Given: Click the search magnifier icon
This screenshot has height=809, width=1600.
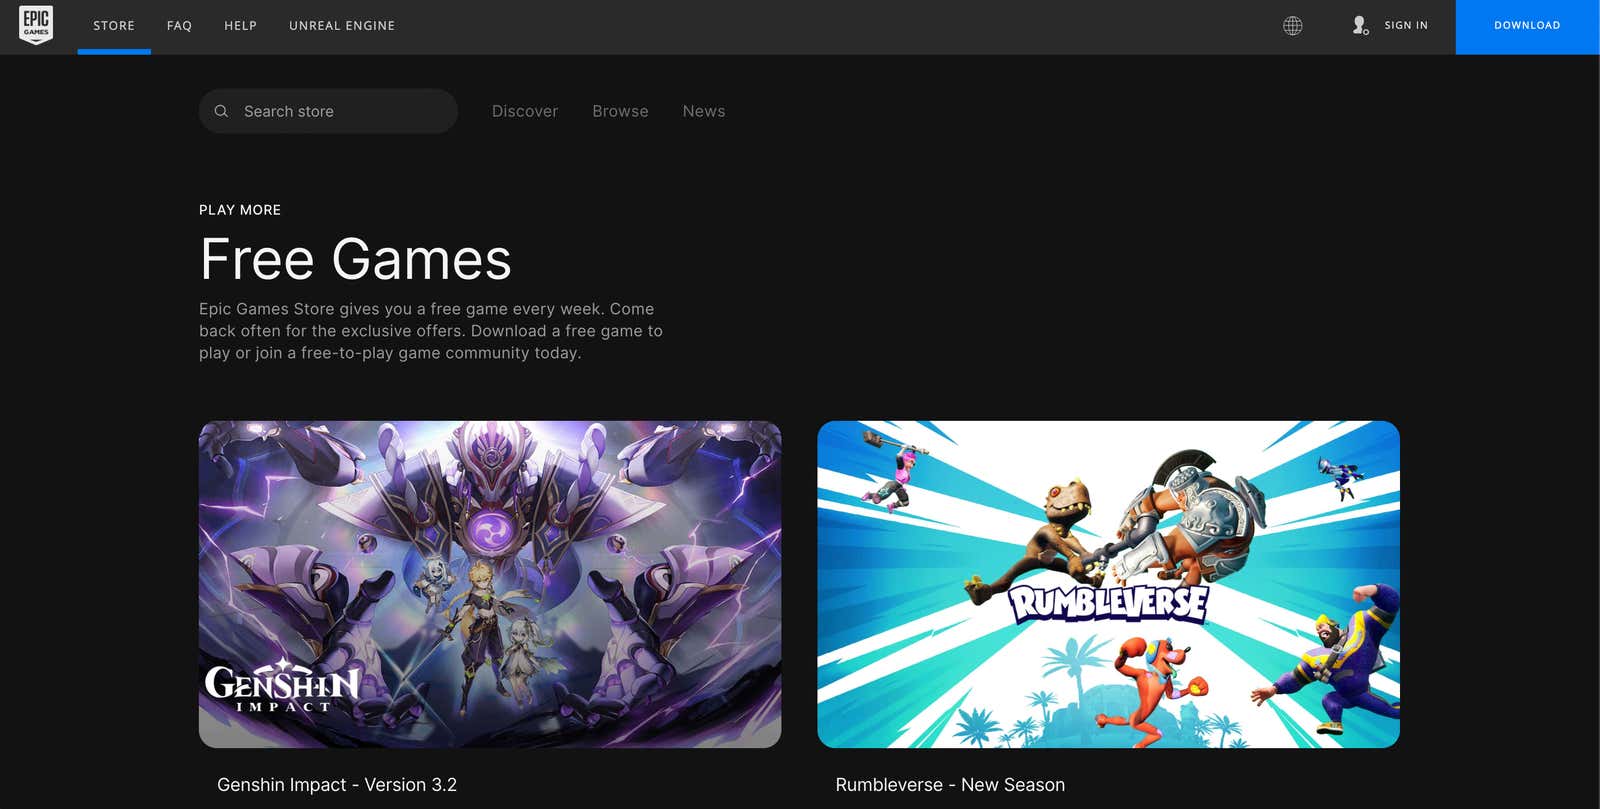Looking at the screenshot, I should point(222,111).
